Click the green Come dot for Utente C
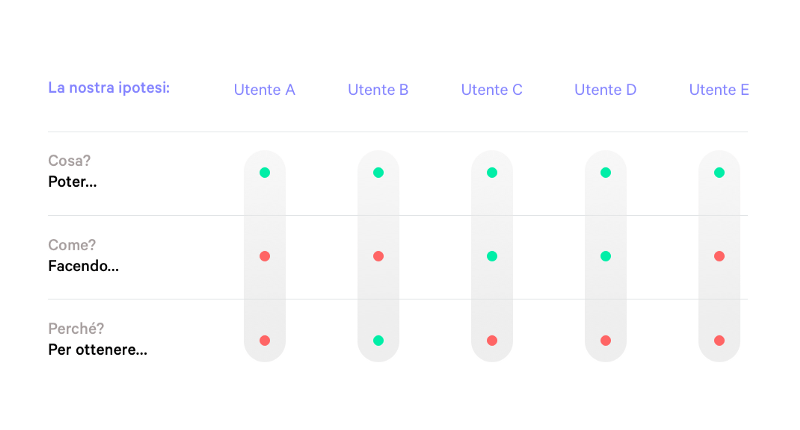The height and width of the screenshot is (430, 800). click(x=492, y=257)
